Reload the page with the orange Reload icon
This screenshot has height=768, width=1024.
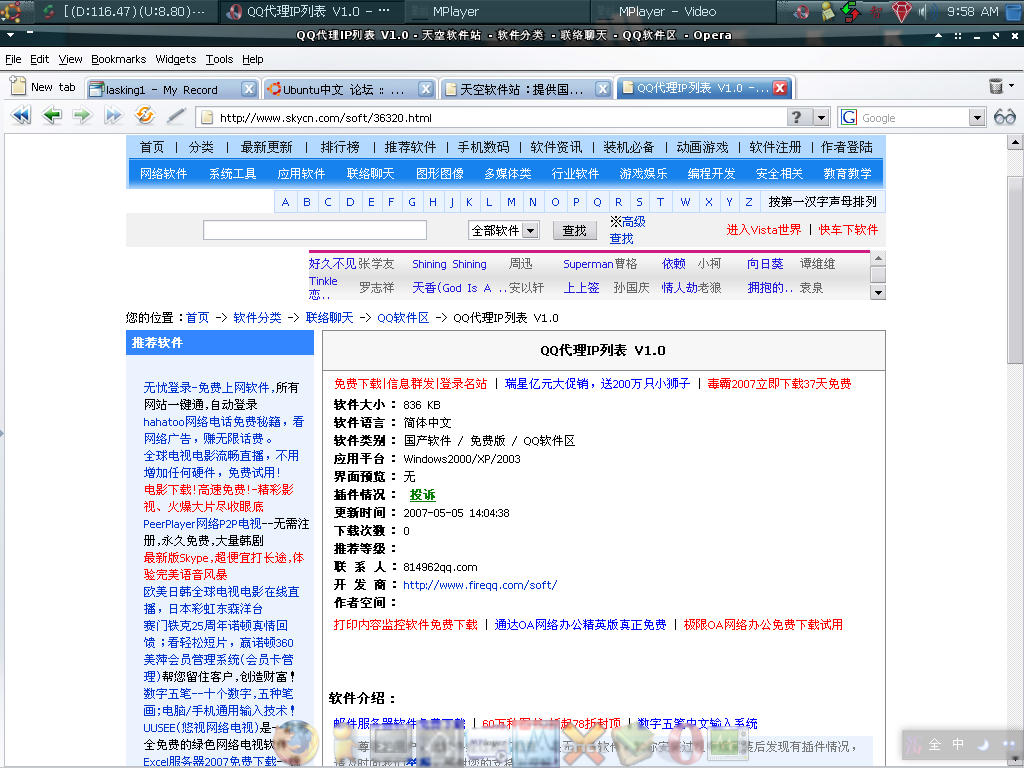click(x=144, y=115)
